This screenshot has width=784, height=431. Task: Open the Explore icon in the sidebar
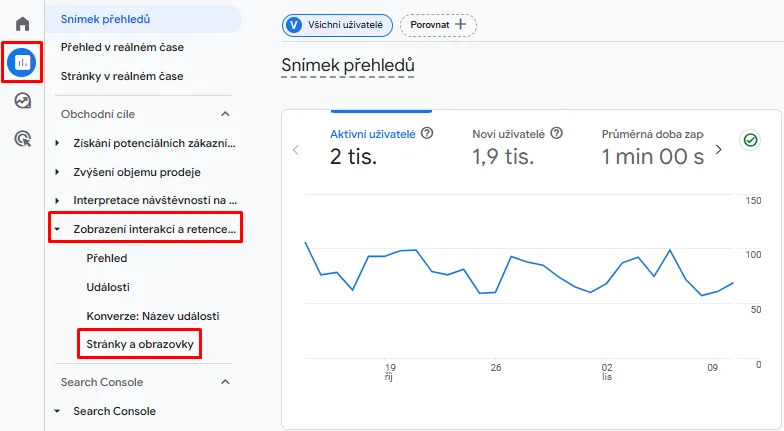point(22,100)
